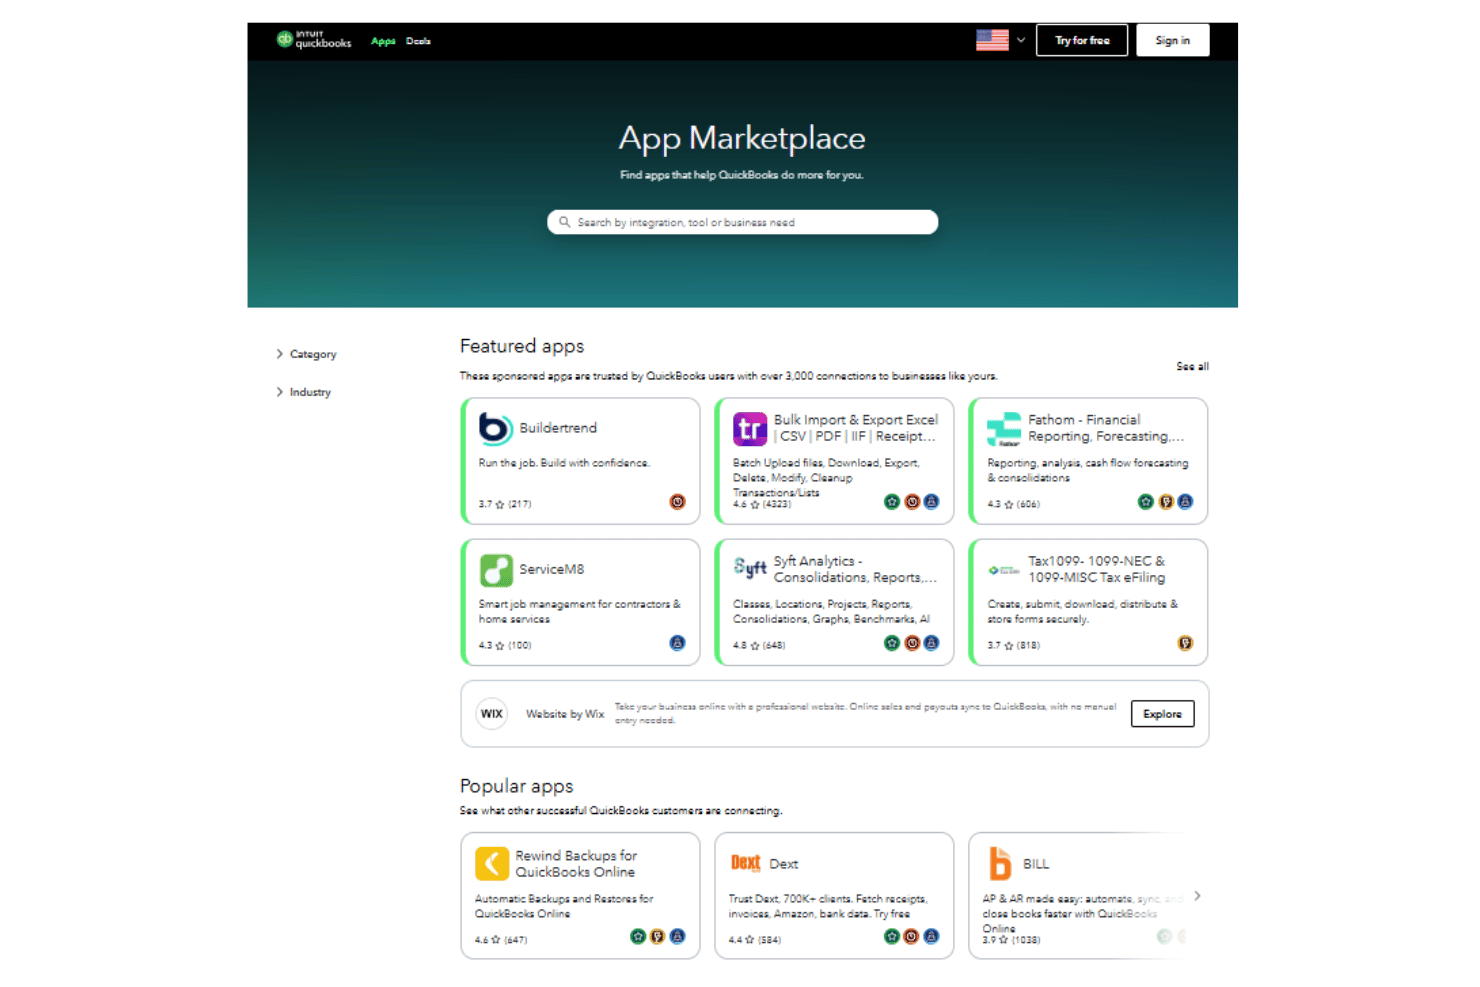Open Tax1099 1099-NEC eFiling title
This screenshot has width=1480, height=987.
(x=1097, y=569)
